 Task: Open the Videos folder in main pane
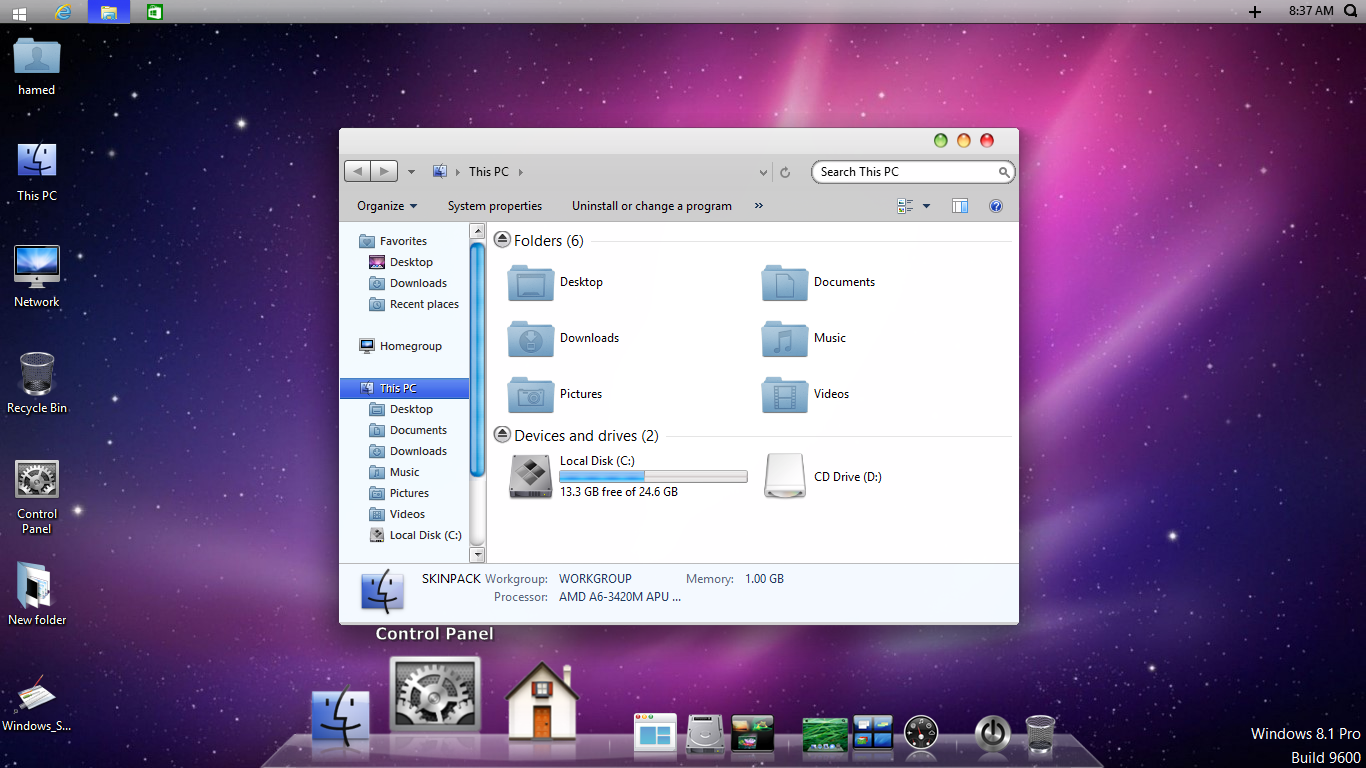806,394
